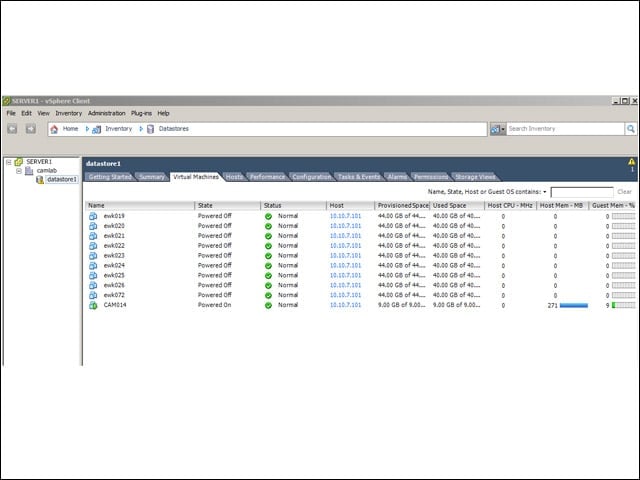Click the Datastores cylinder icon in breadcrumb
Image resolution: width=640 pixels, height=480 pixels.
[150, 129]
